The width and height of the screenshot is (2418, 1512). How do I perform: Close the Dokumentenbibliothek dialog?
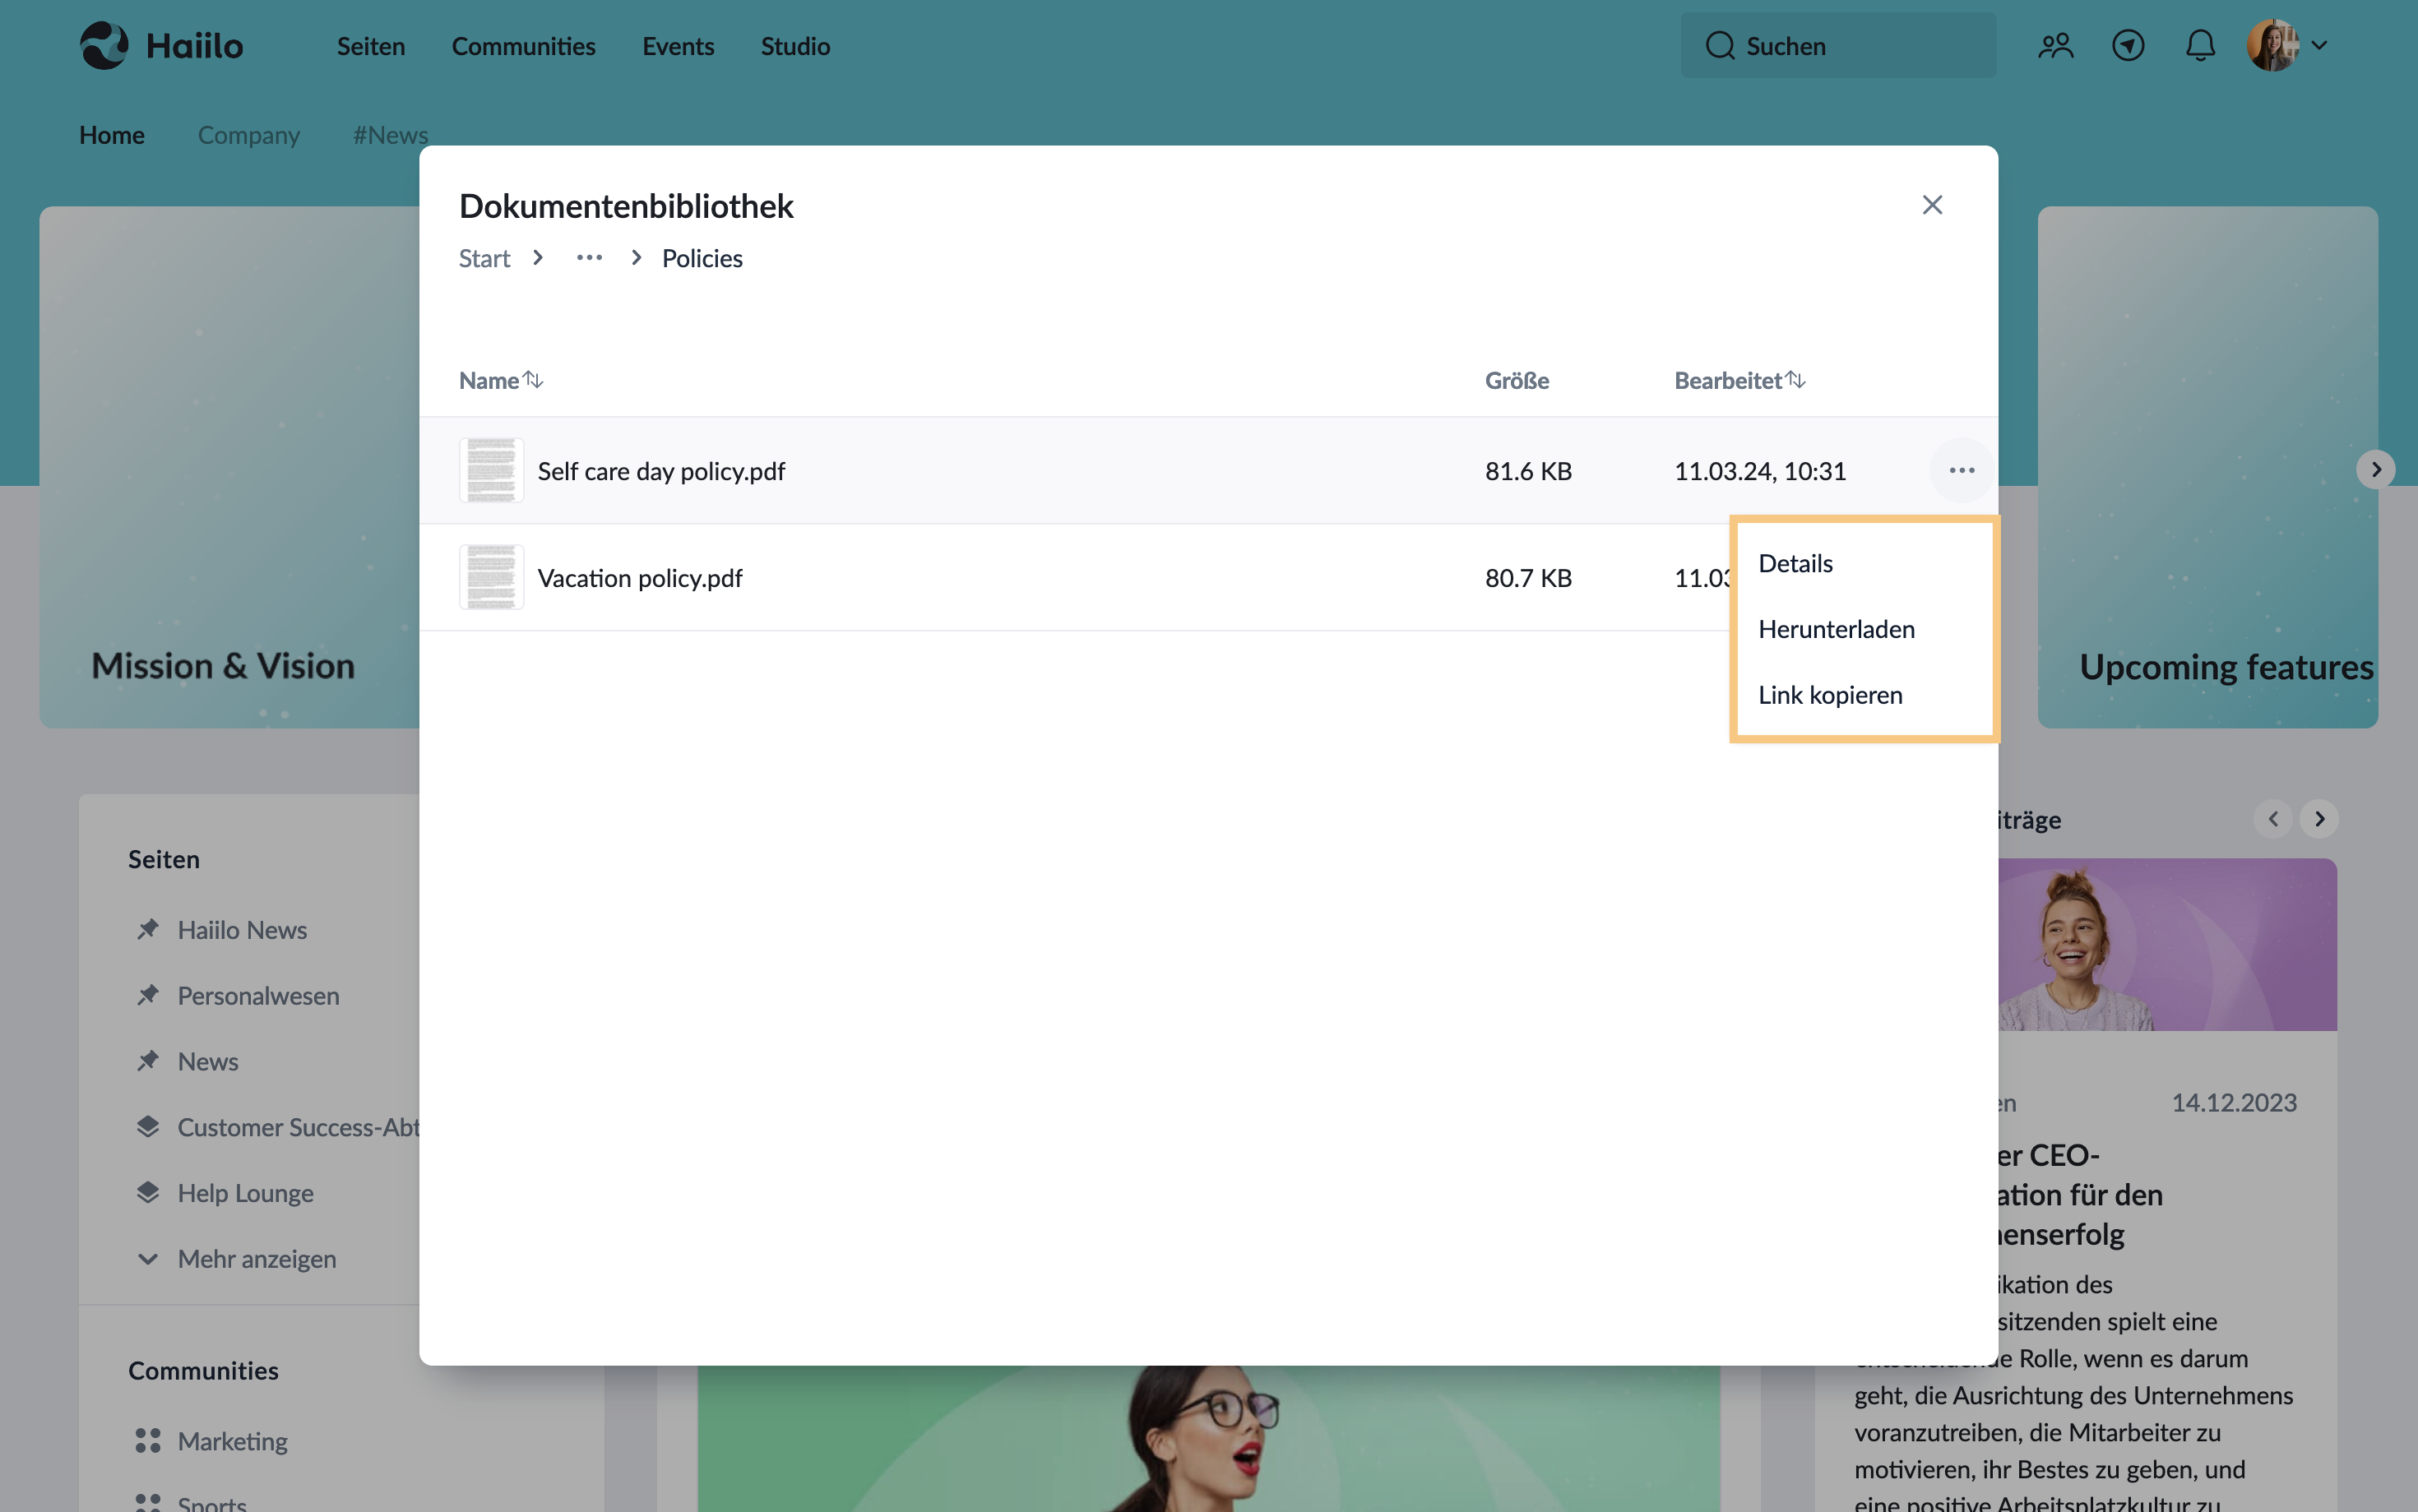click(1932, 205)
